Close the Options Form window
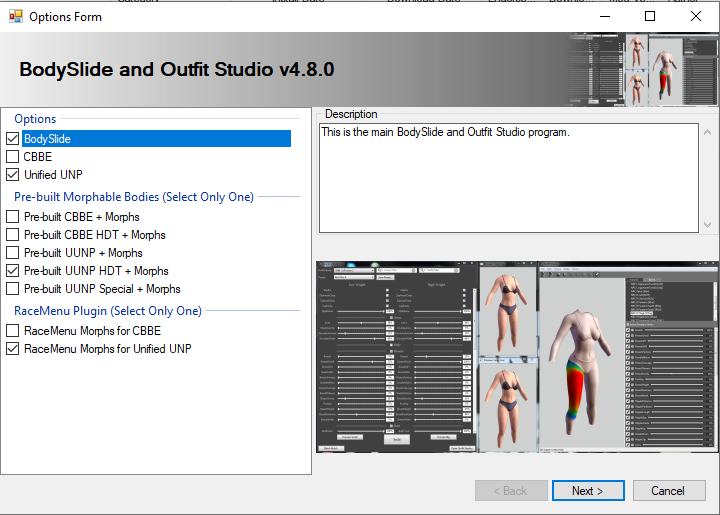The width and height of the screenshot is (720, 515). click(696, 17)
